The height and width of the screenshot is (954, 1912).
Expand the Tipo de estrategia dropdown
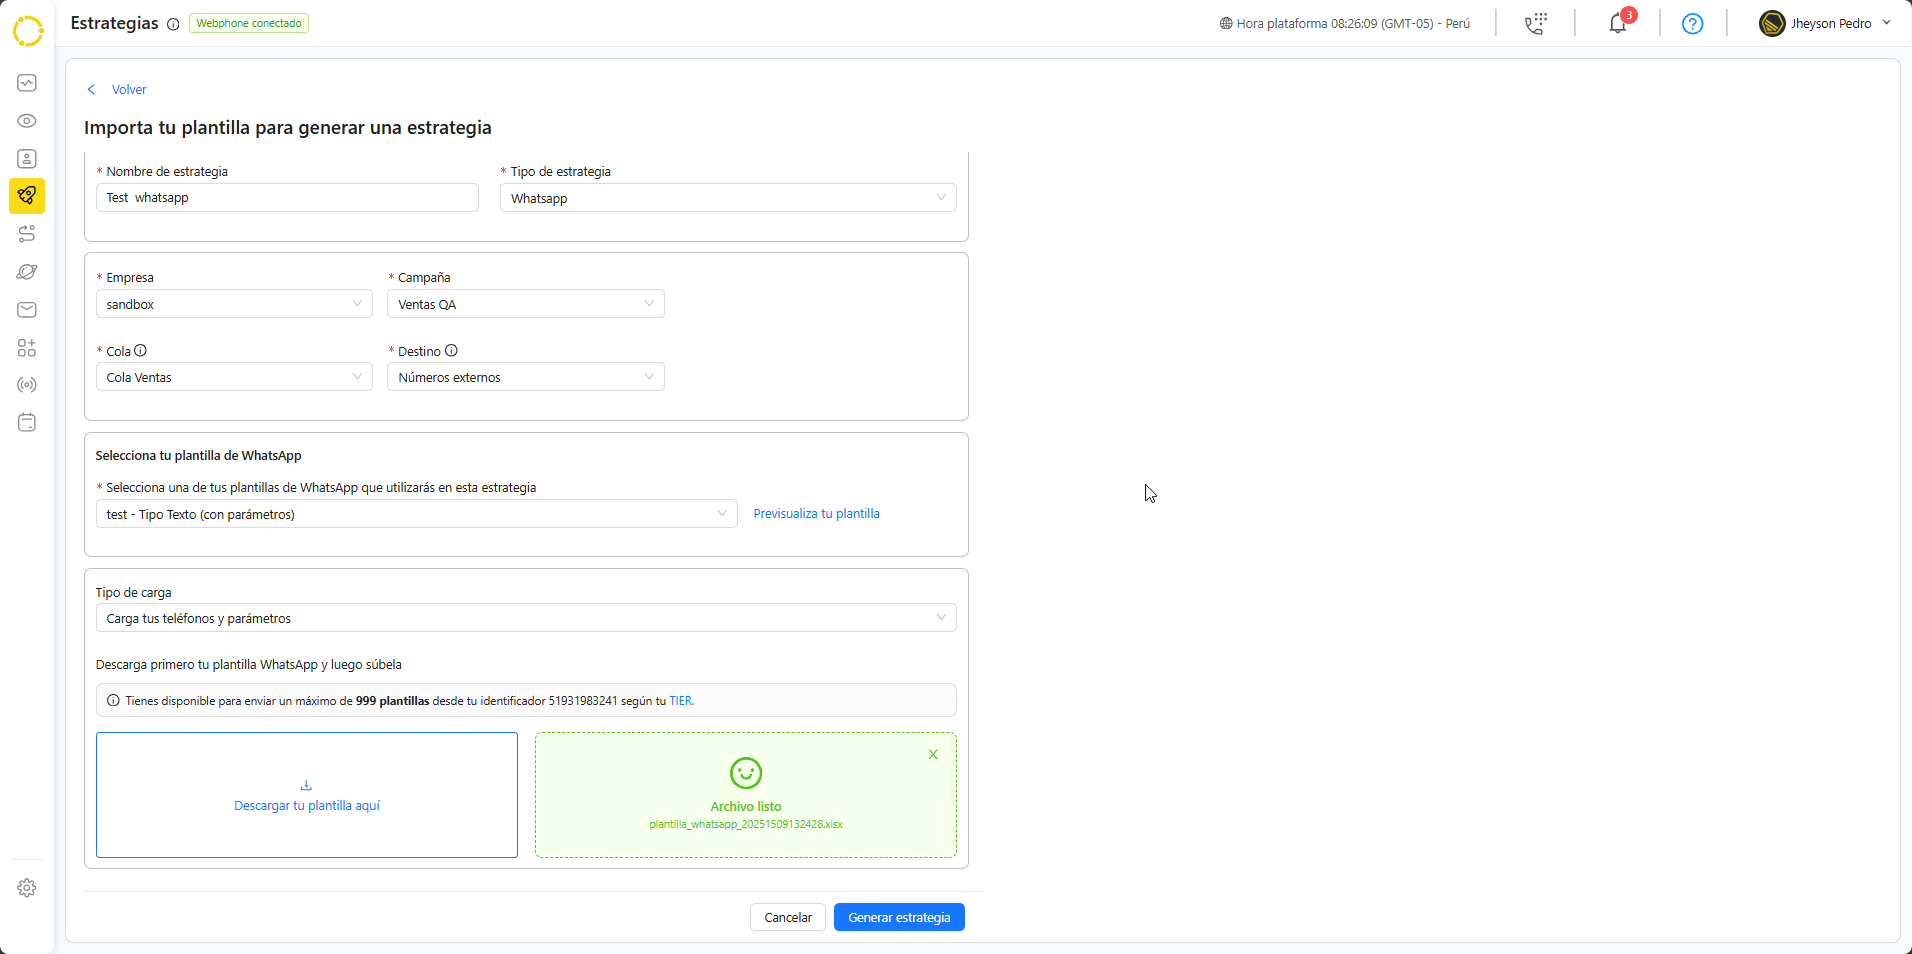(x=728, y=198)
